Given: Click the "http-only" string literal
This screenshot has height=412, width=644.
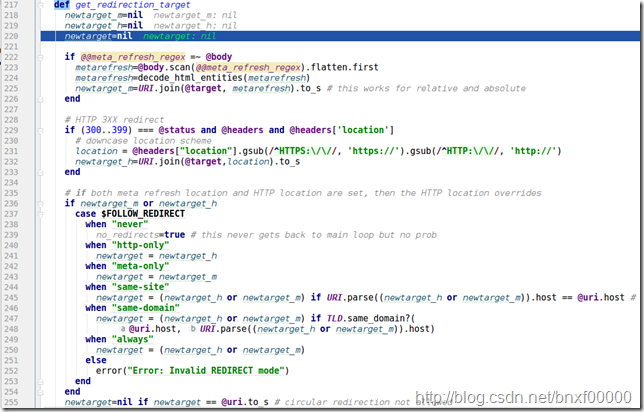Looking at the screenshot, I should coord(140,245).
